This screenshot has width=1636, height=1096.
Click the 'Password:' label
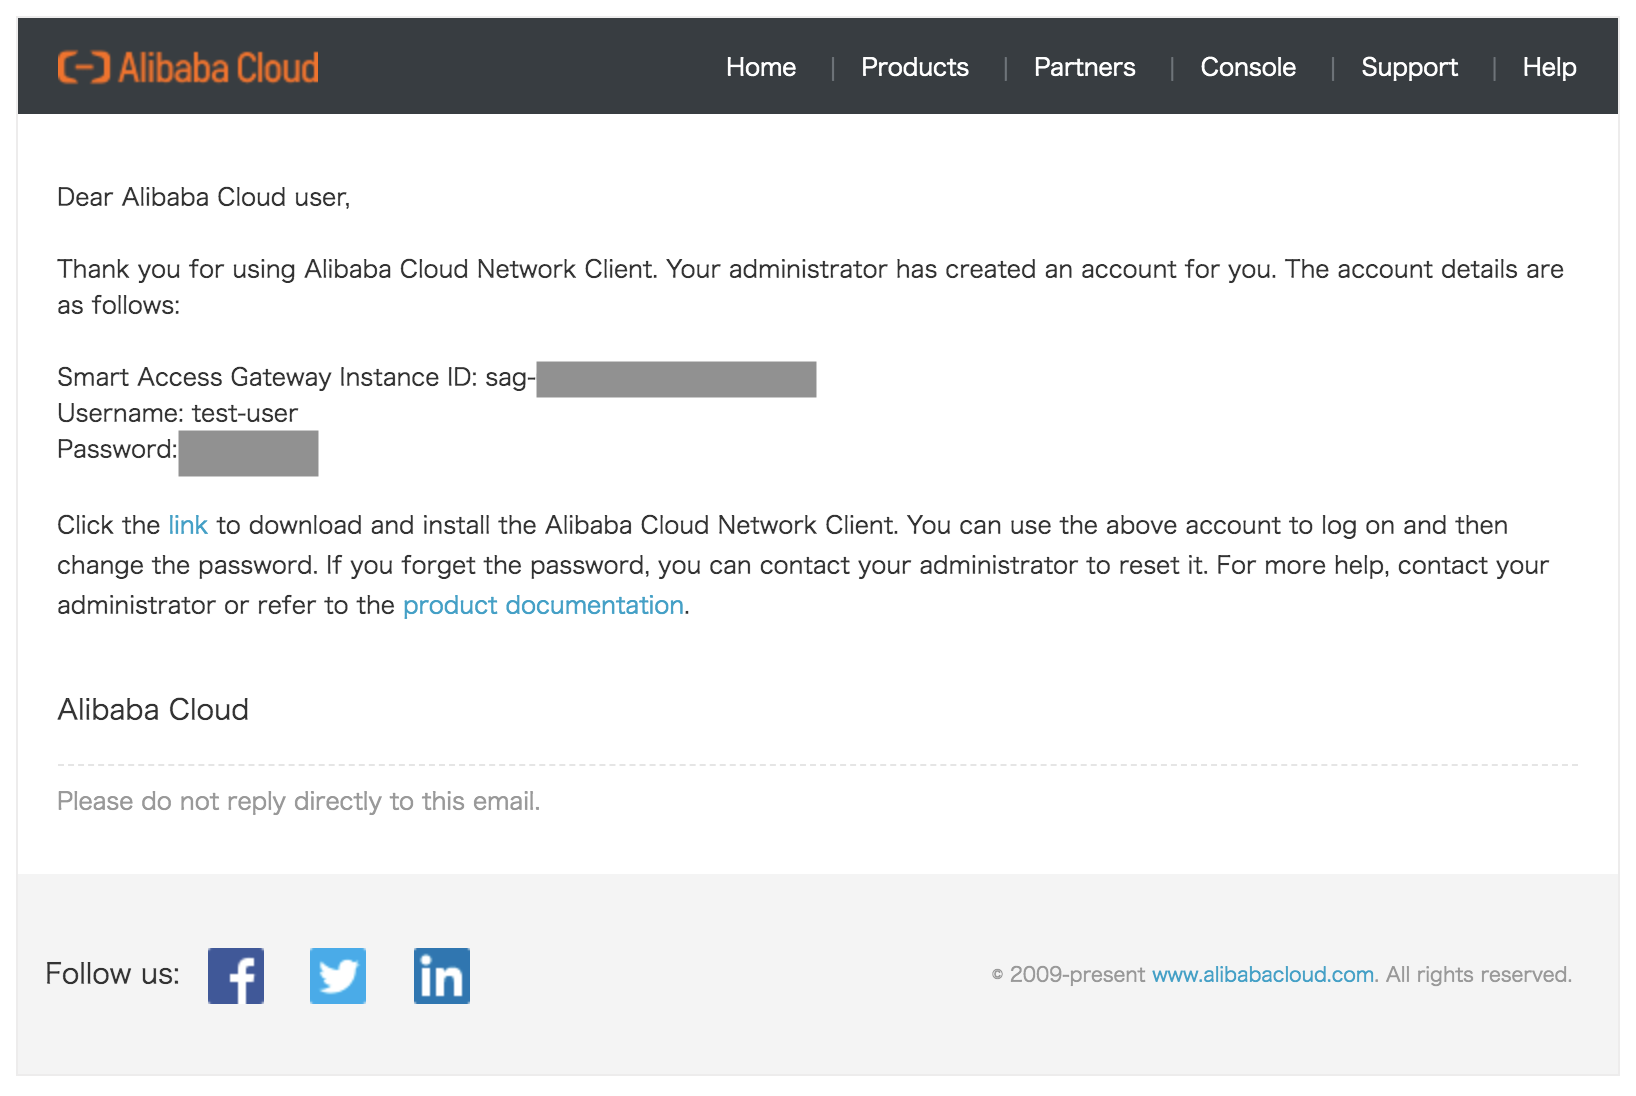click(x=117, y=449)
